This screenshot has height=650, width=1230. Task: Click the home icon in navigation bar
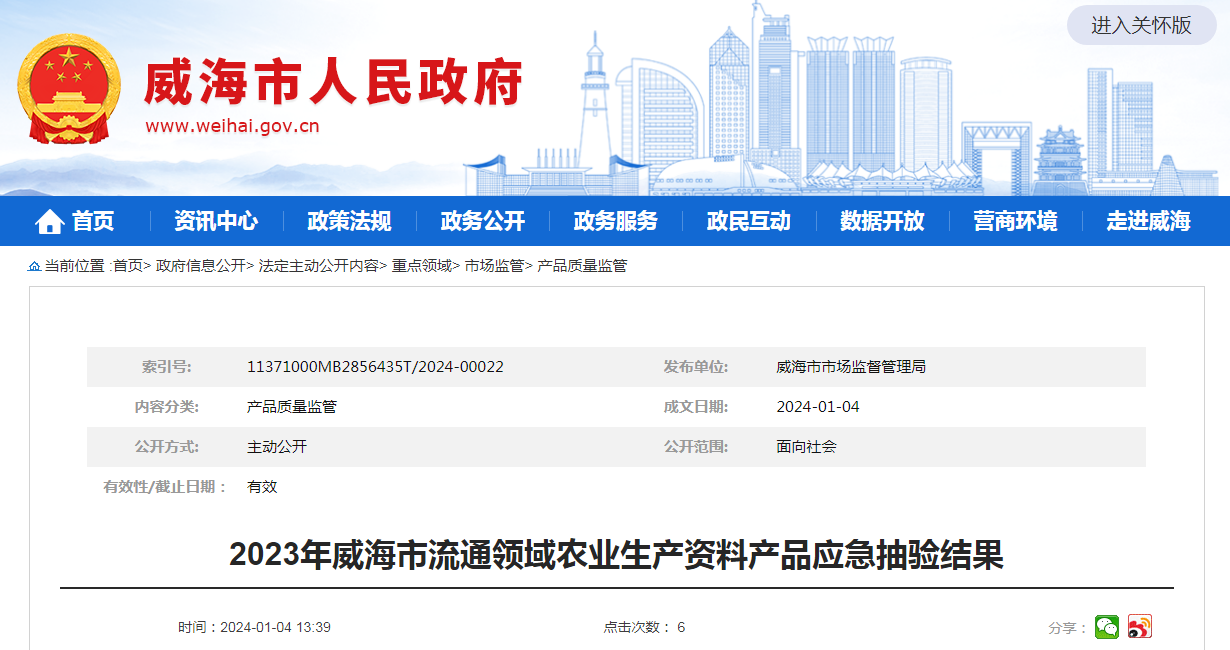[x=50, y=222]
